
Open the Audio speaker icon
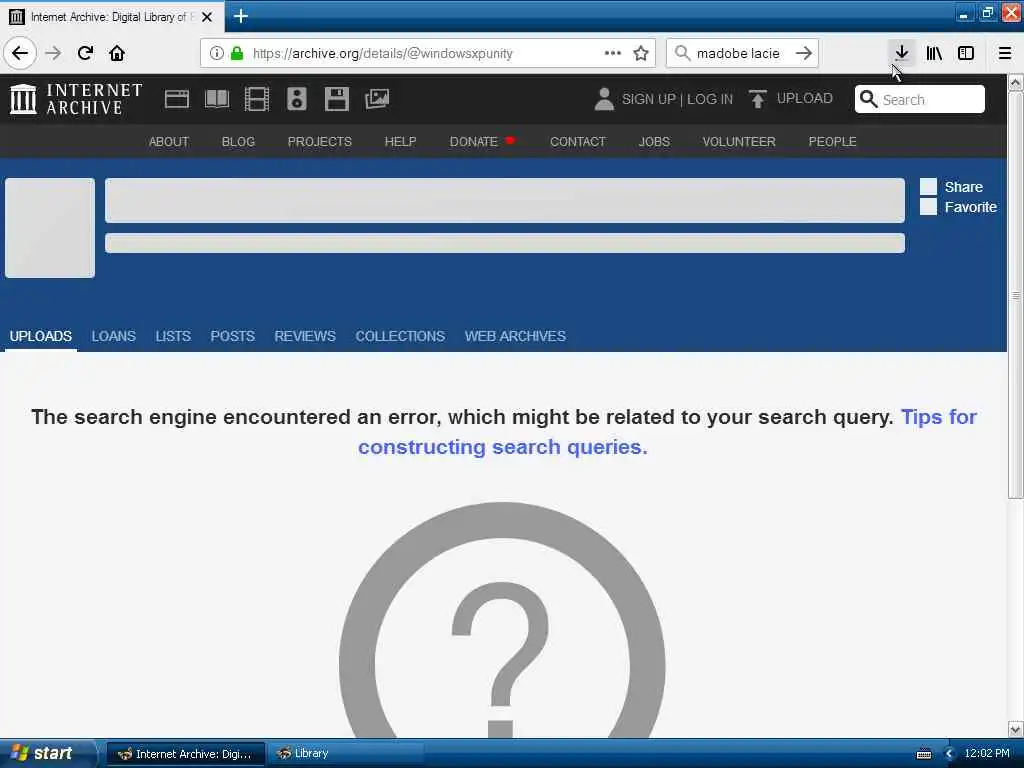pyautogui.click(x=296, y=99)
